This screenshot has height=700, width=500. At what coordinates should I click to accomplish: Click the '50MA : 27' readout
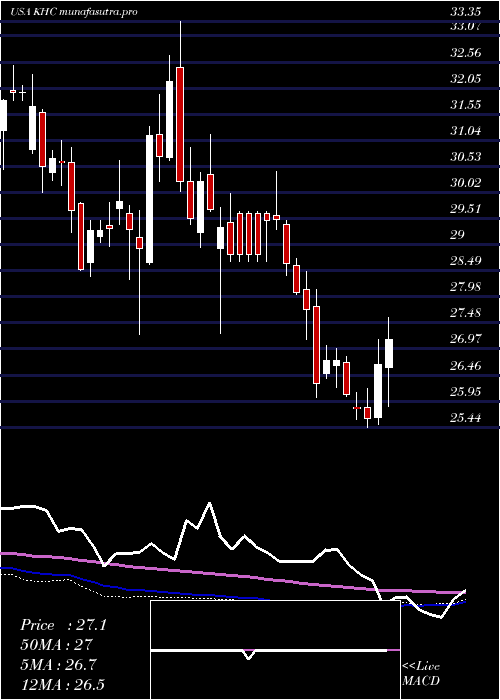point(56,645)
